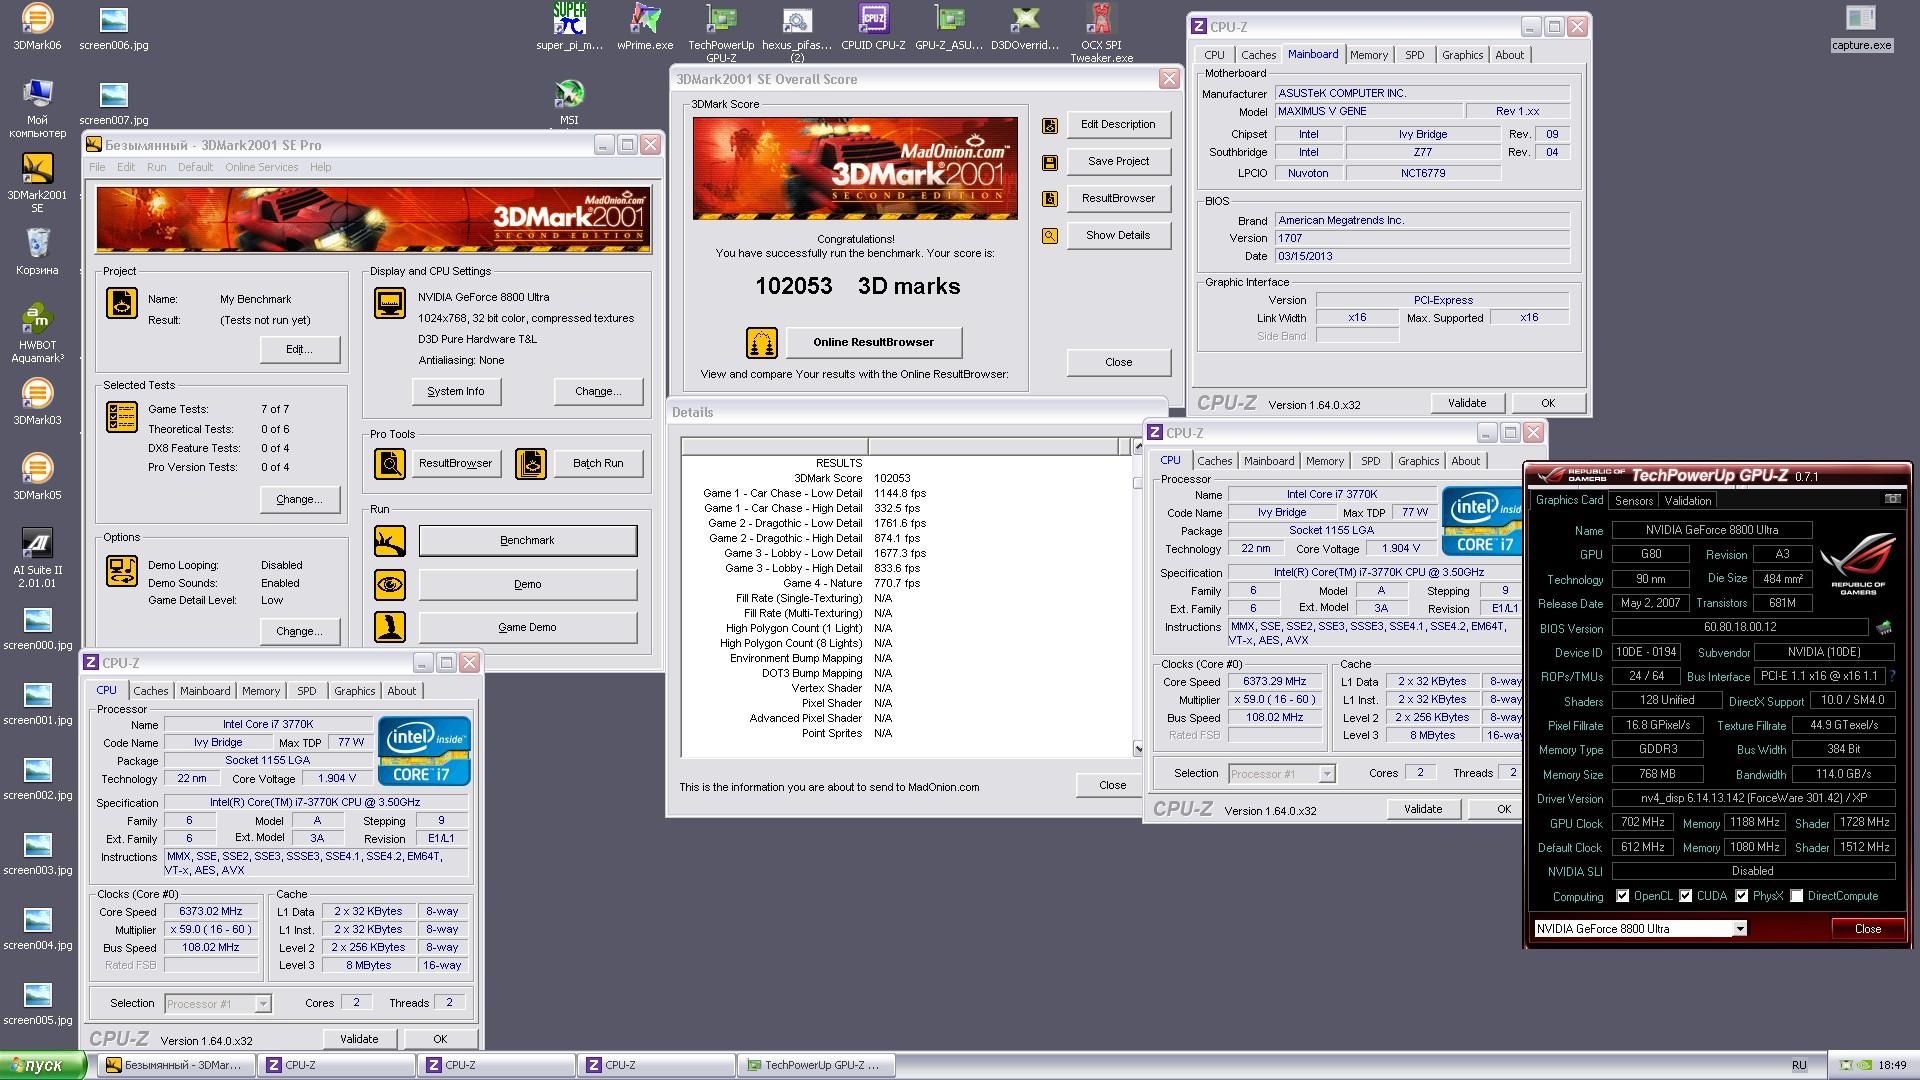Click the Online ResultBrowser people icon
The image size is (1920, 1080).
pyautogui.click(x=762, y=343)
